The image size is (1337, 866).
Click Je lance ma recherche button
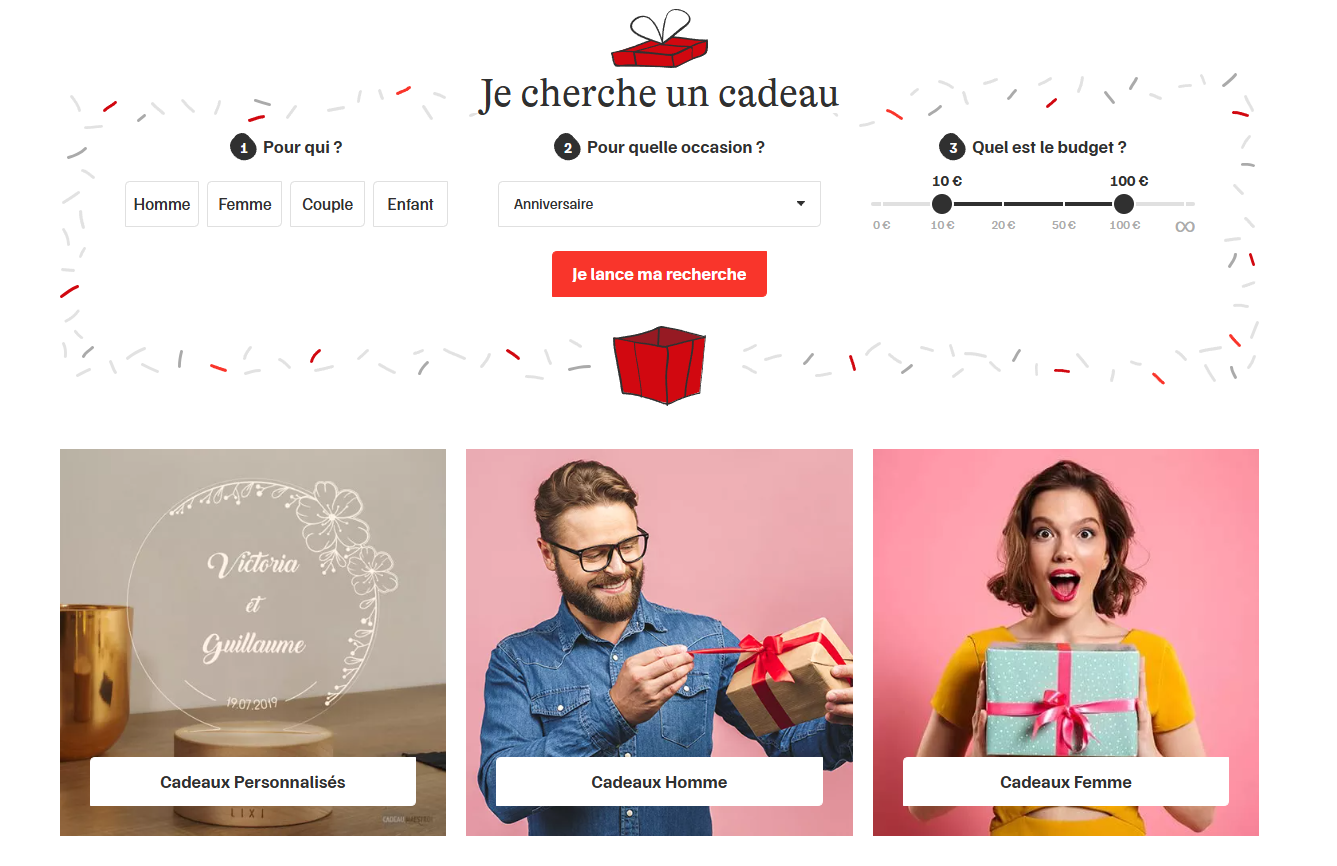click(659, 274)
